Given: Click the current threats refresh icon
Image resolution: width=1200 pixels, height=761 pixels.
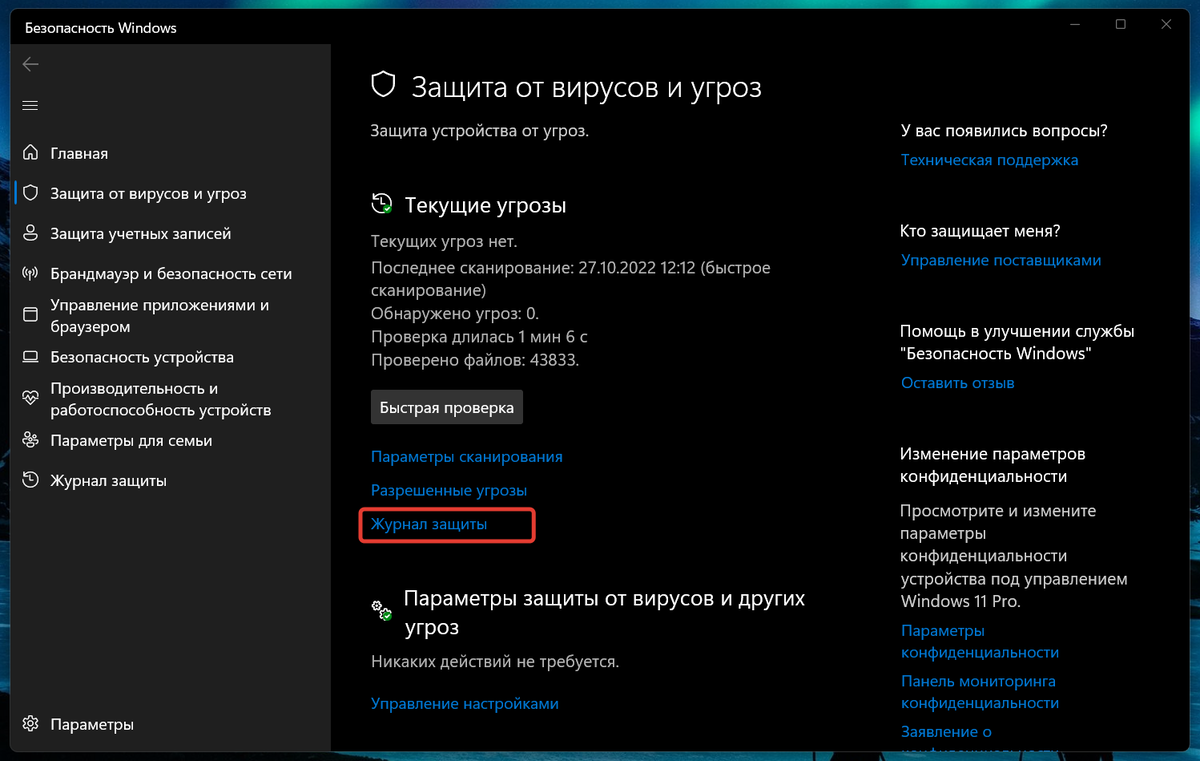Looking at the screenshot, I should click(382, 204).
